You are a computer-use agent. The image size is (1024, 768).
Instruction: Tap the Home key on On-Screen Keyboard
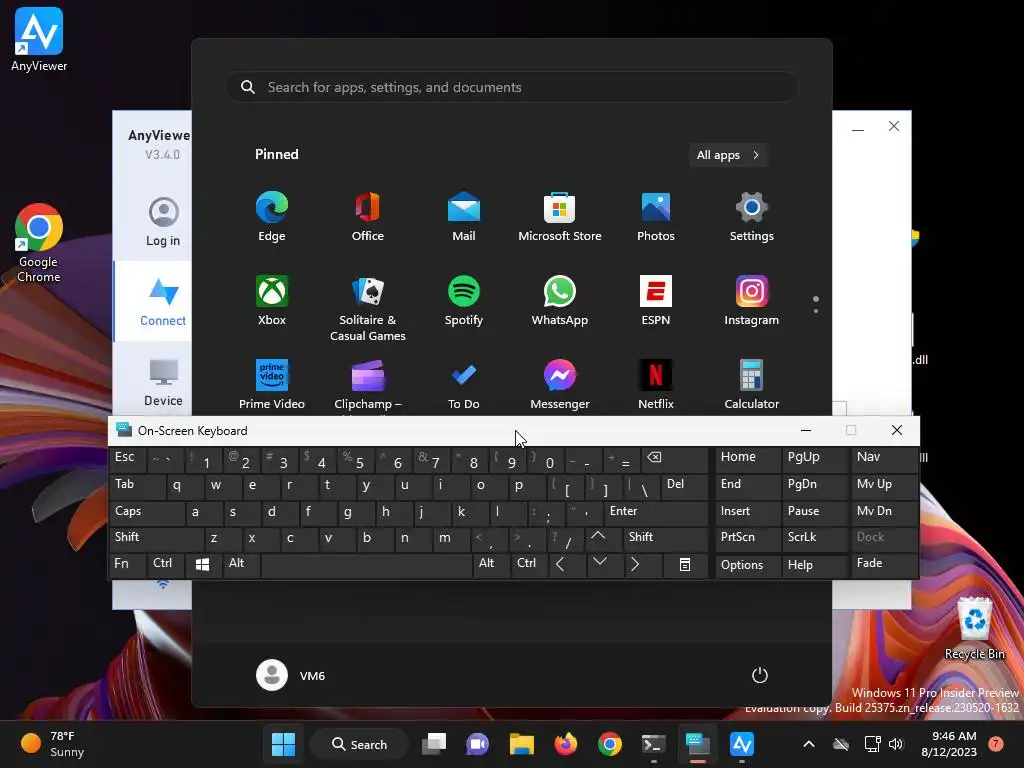748,459
